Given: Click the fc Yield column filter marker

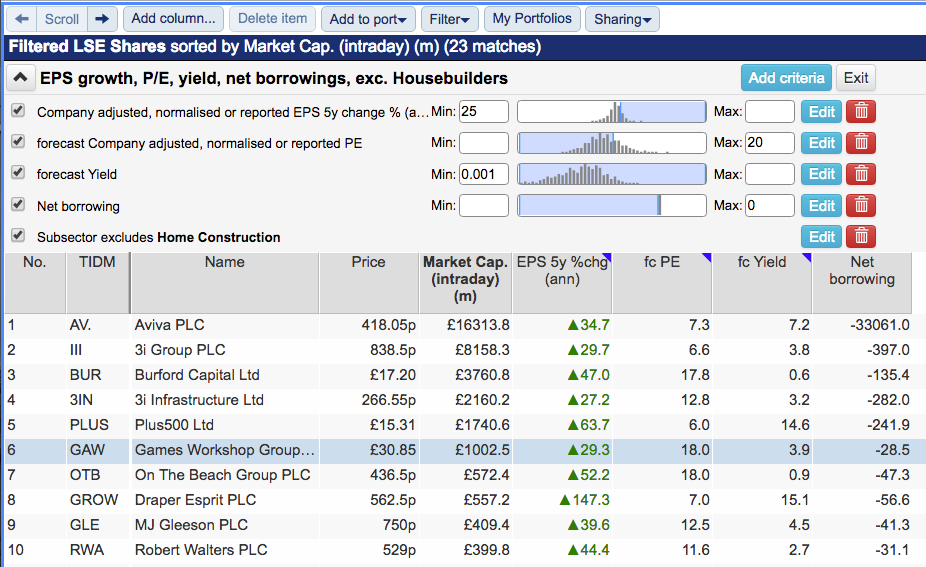Looking at the screenshot, I should tap(807, 256).
